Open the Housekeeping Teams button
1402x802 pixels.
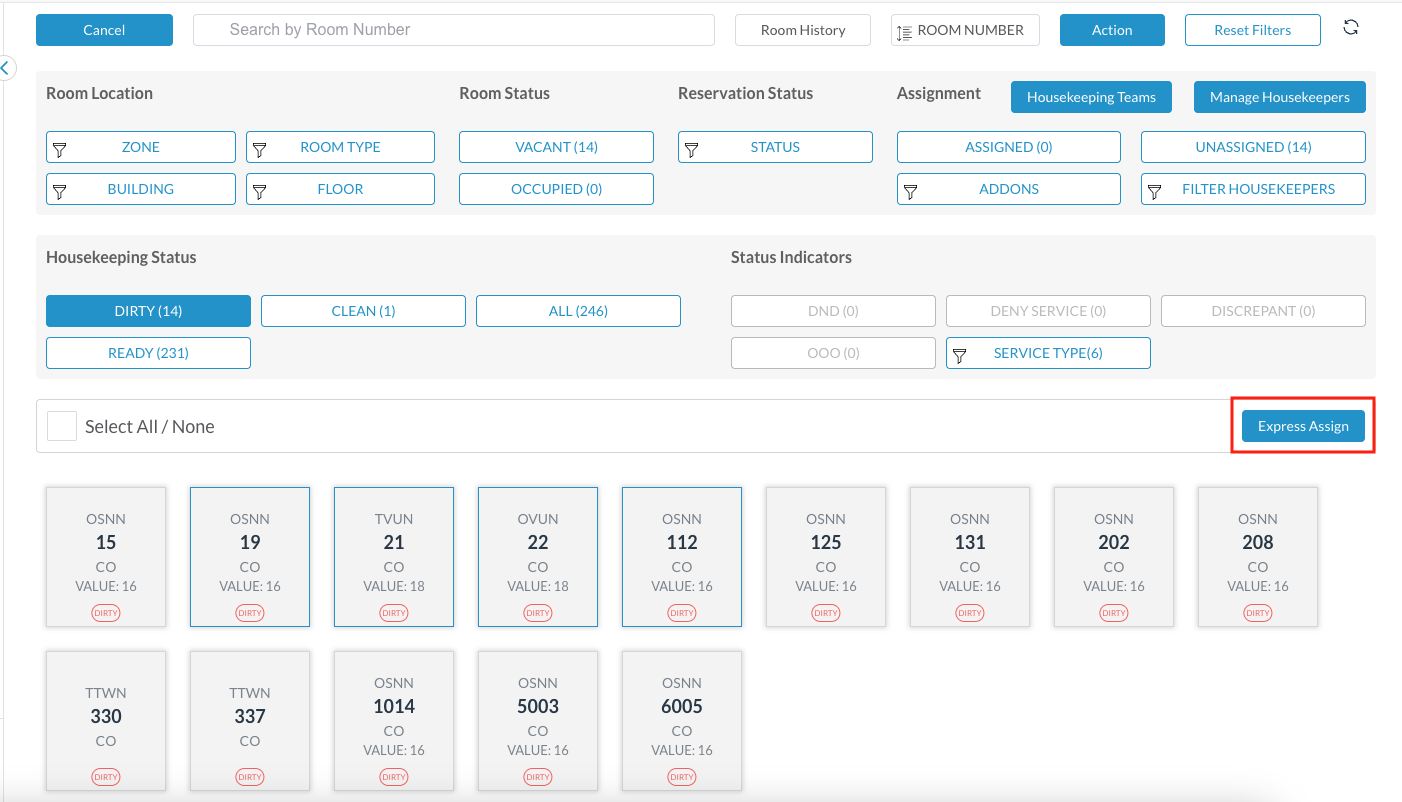pyautogui.click(x=1091, y=97)
